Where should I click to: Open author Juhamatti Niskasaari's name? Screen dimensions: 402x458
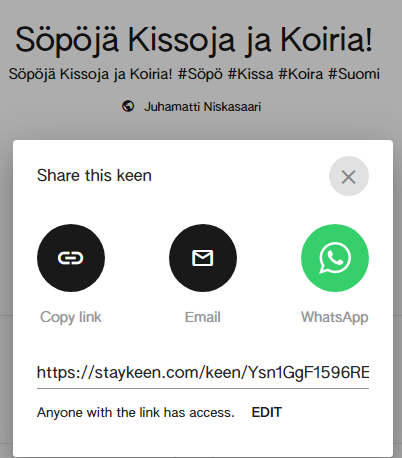(x=202, y=107)
